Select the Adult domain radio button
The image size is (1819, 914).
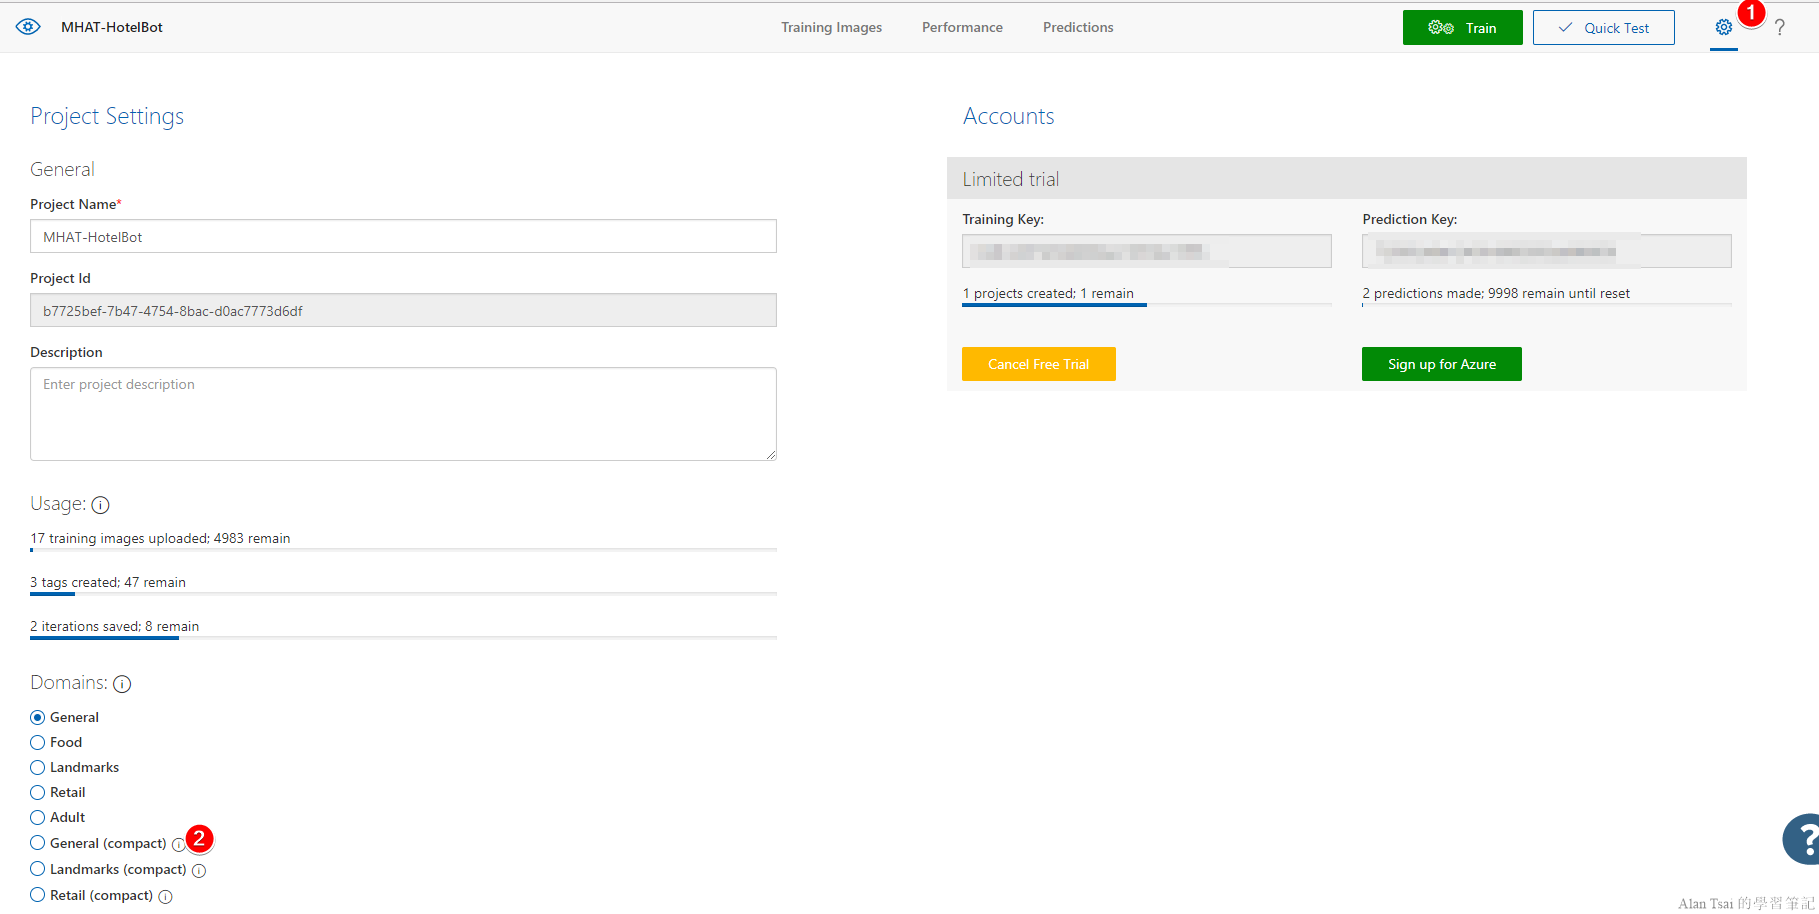pyautogui.click(x=38, y=817)
